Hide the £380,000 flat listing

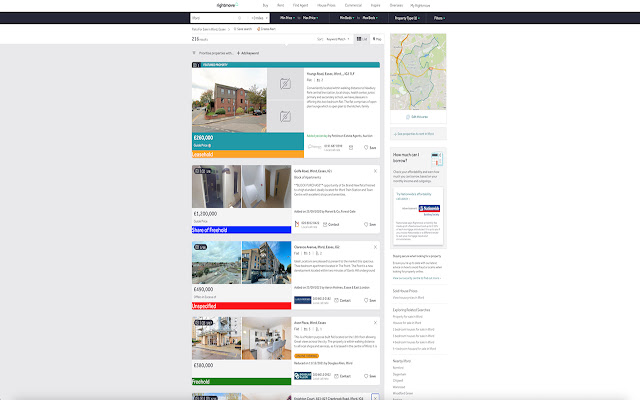click(375, 323)
